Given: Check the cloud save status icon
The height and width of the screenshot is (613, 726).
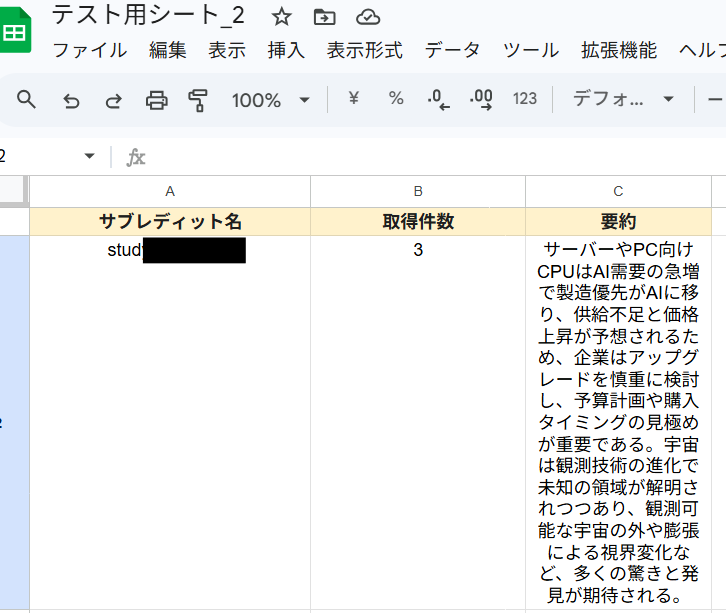Looking at the screenshot, I should click(368, 17).
